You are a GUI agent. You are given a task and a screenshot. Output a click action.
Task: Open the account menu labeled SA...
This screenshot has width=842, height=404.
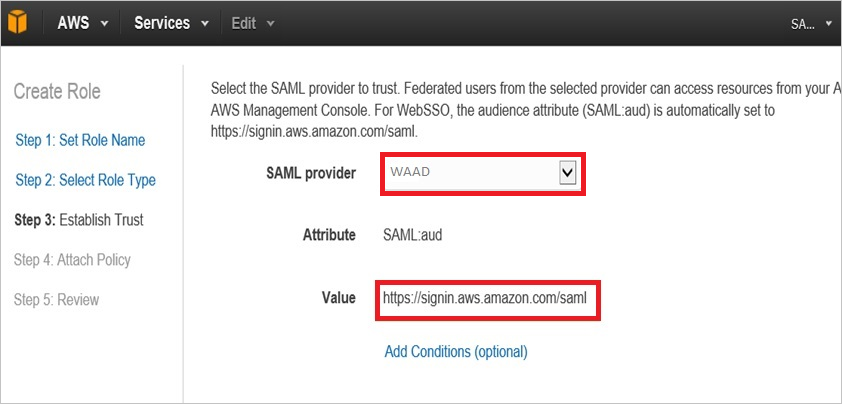click(809, 23)
